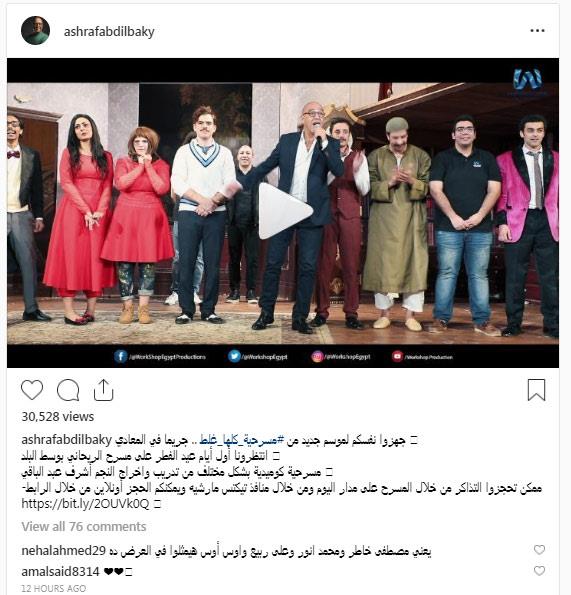Open the hashtag in the caption
This screenshot has width=571, height=595.
click(242, 440)
